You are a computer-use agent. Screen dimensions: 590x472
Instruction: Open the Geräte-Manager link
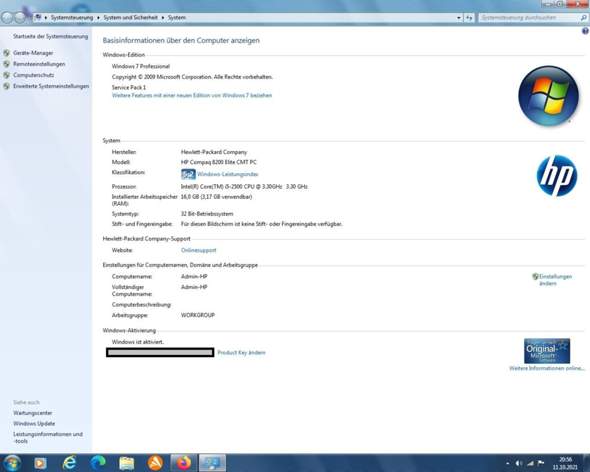[x=33, y=53]
